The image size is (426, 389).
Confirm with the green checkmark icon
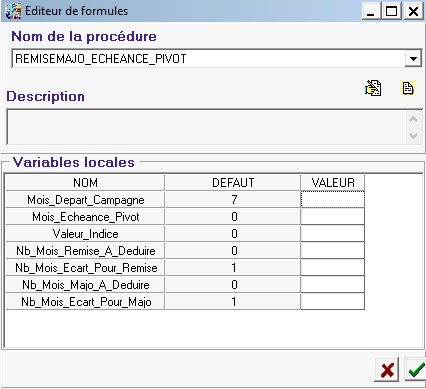tap(415, 370)
